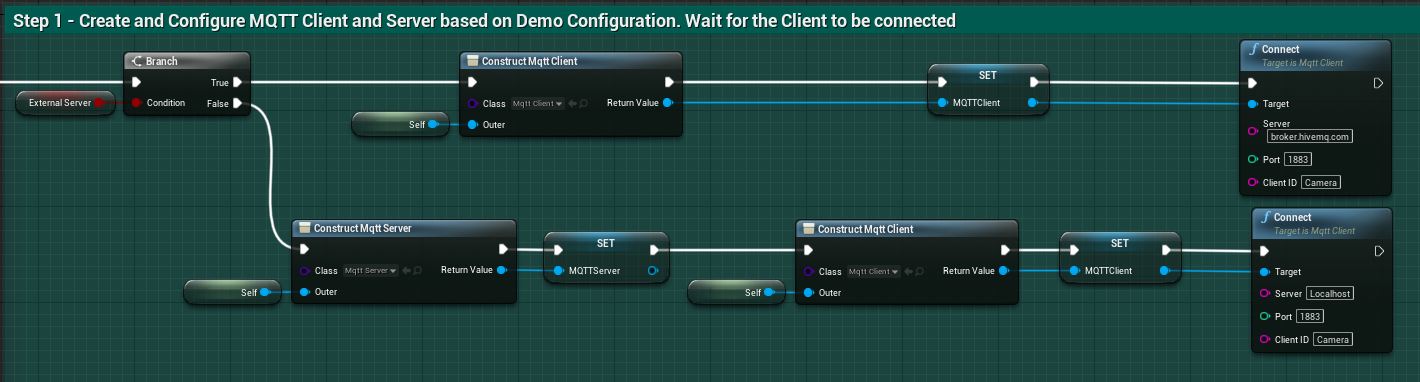
Task: Click magnifier browse icon beside Mqtt Server class
Action: [417, 270]
